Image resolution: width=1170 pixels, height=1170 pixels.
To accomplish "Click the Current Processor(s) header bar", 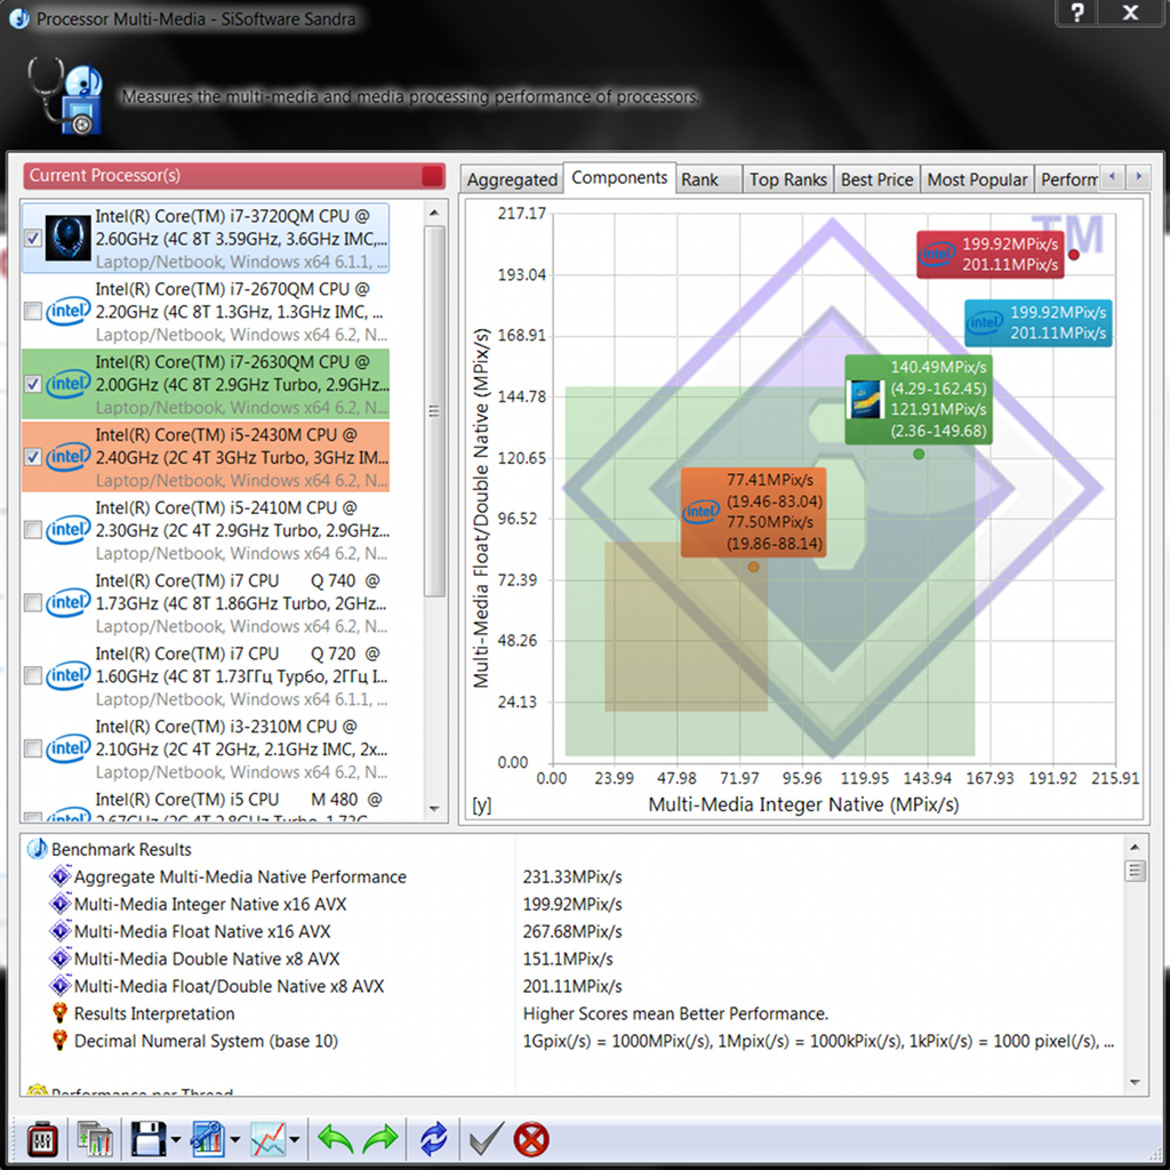I will tap(234, 175).
